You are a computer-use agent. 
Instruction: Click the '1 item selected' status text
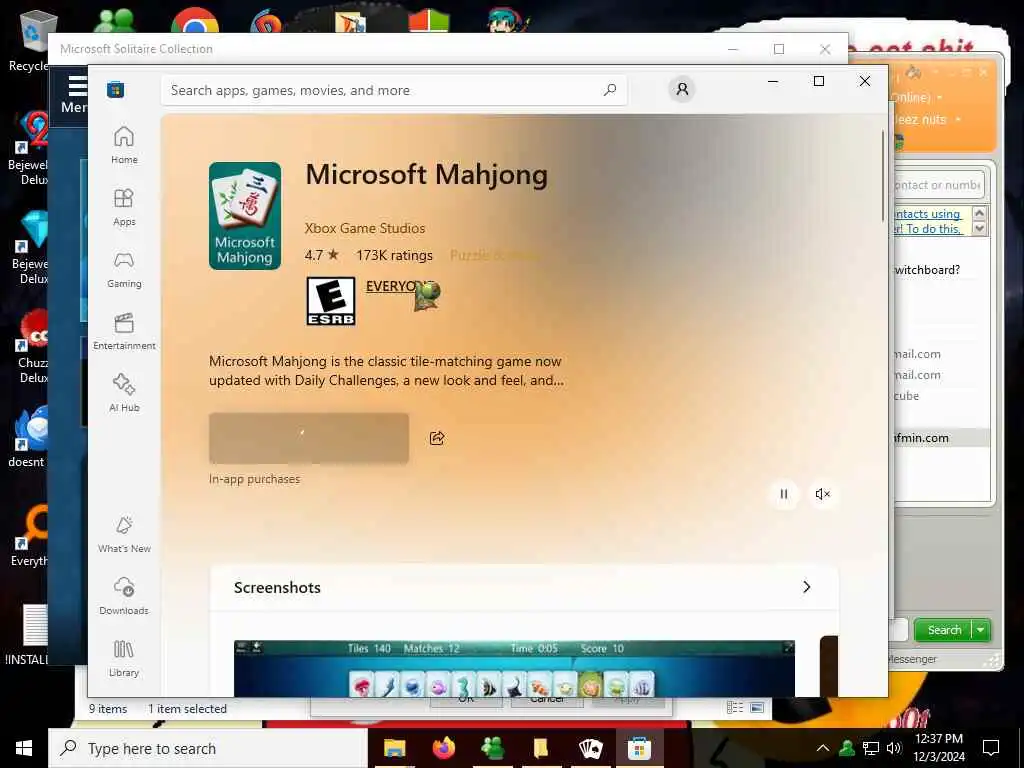187,709
